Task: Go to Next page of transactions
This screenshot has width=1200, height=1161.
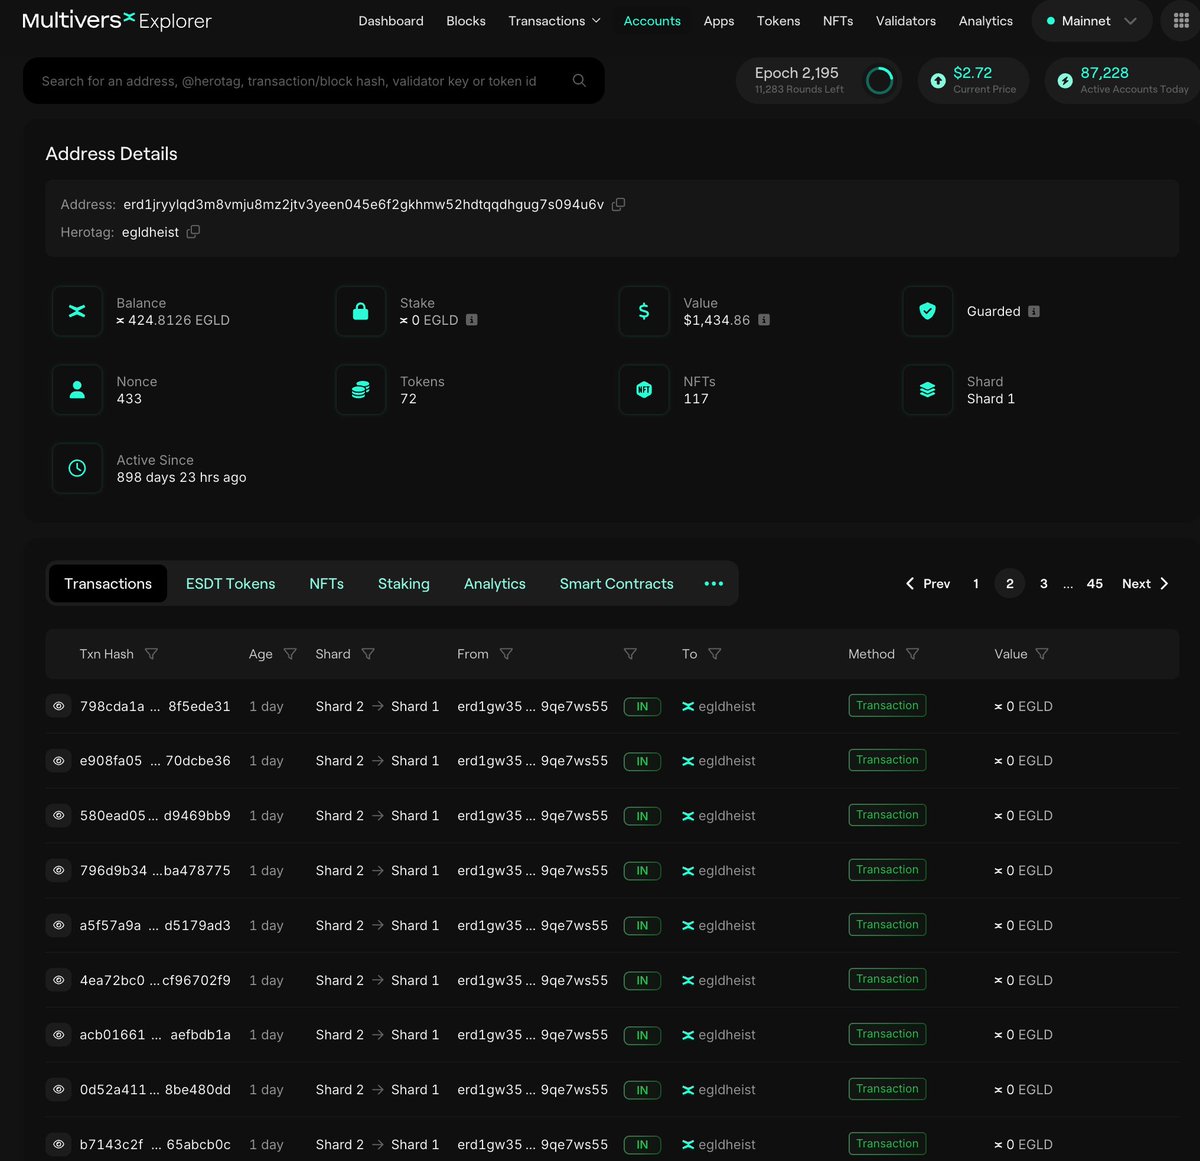Action: (1145, 584)
